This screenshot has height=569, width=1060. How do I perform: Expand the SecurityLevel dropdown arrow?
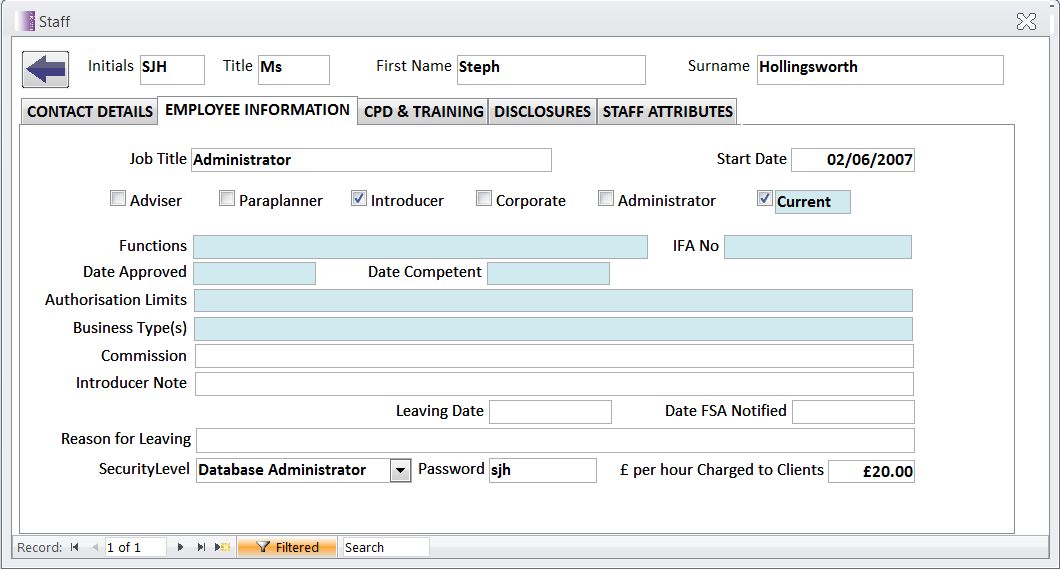tap(400, 470)
